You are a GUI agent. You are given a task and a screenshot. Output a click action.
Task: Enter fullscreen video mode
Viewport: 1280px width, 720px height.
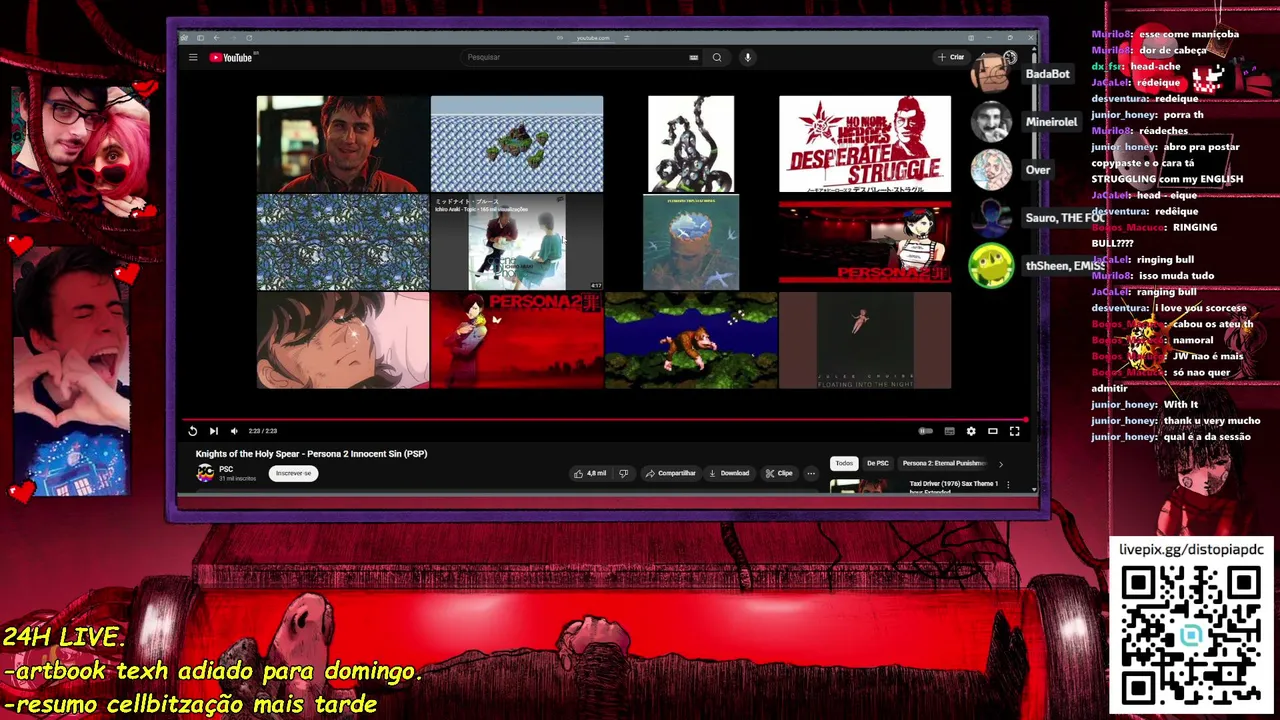pos(1015,431)
